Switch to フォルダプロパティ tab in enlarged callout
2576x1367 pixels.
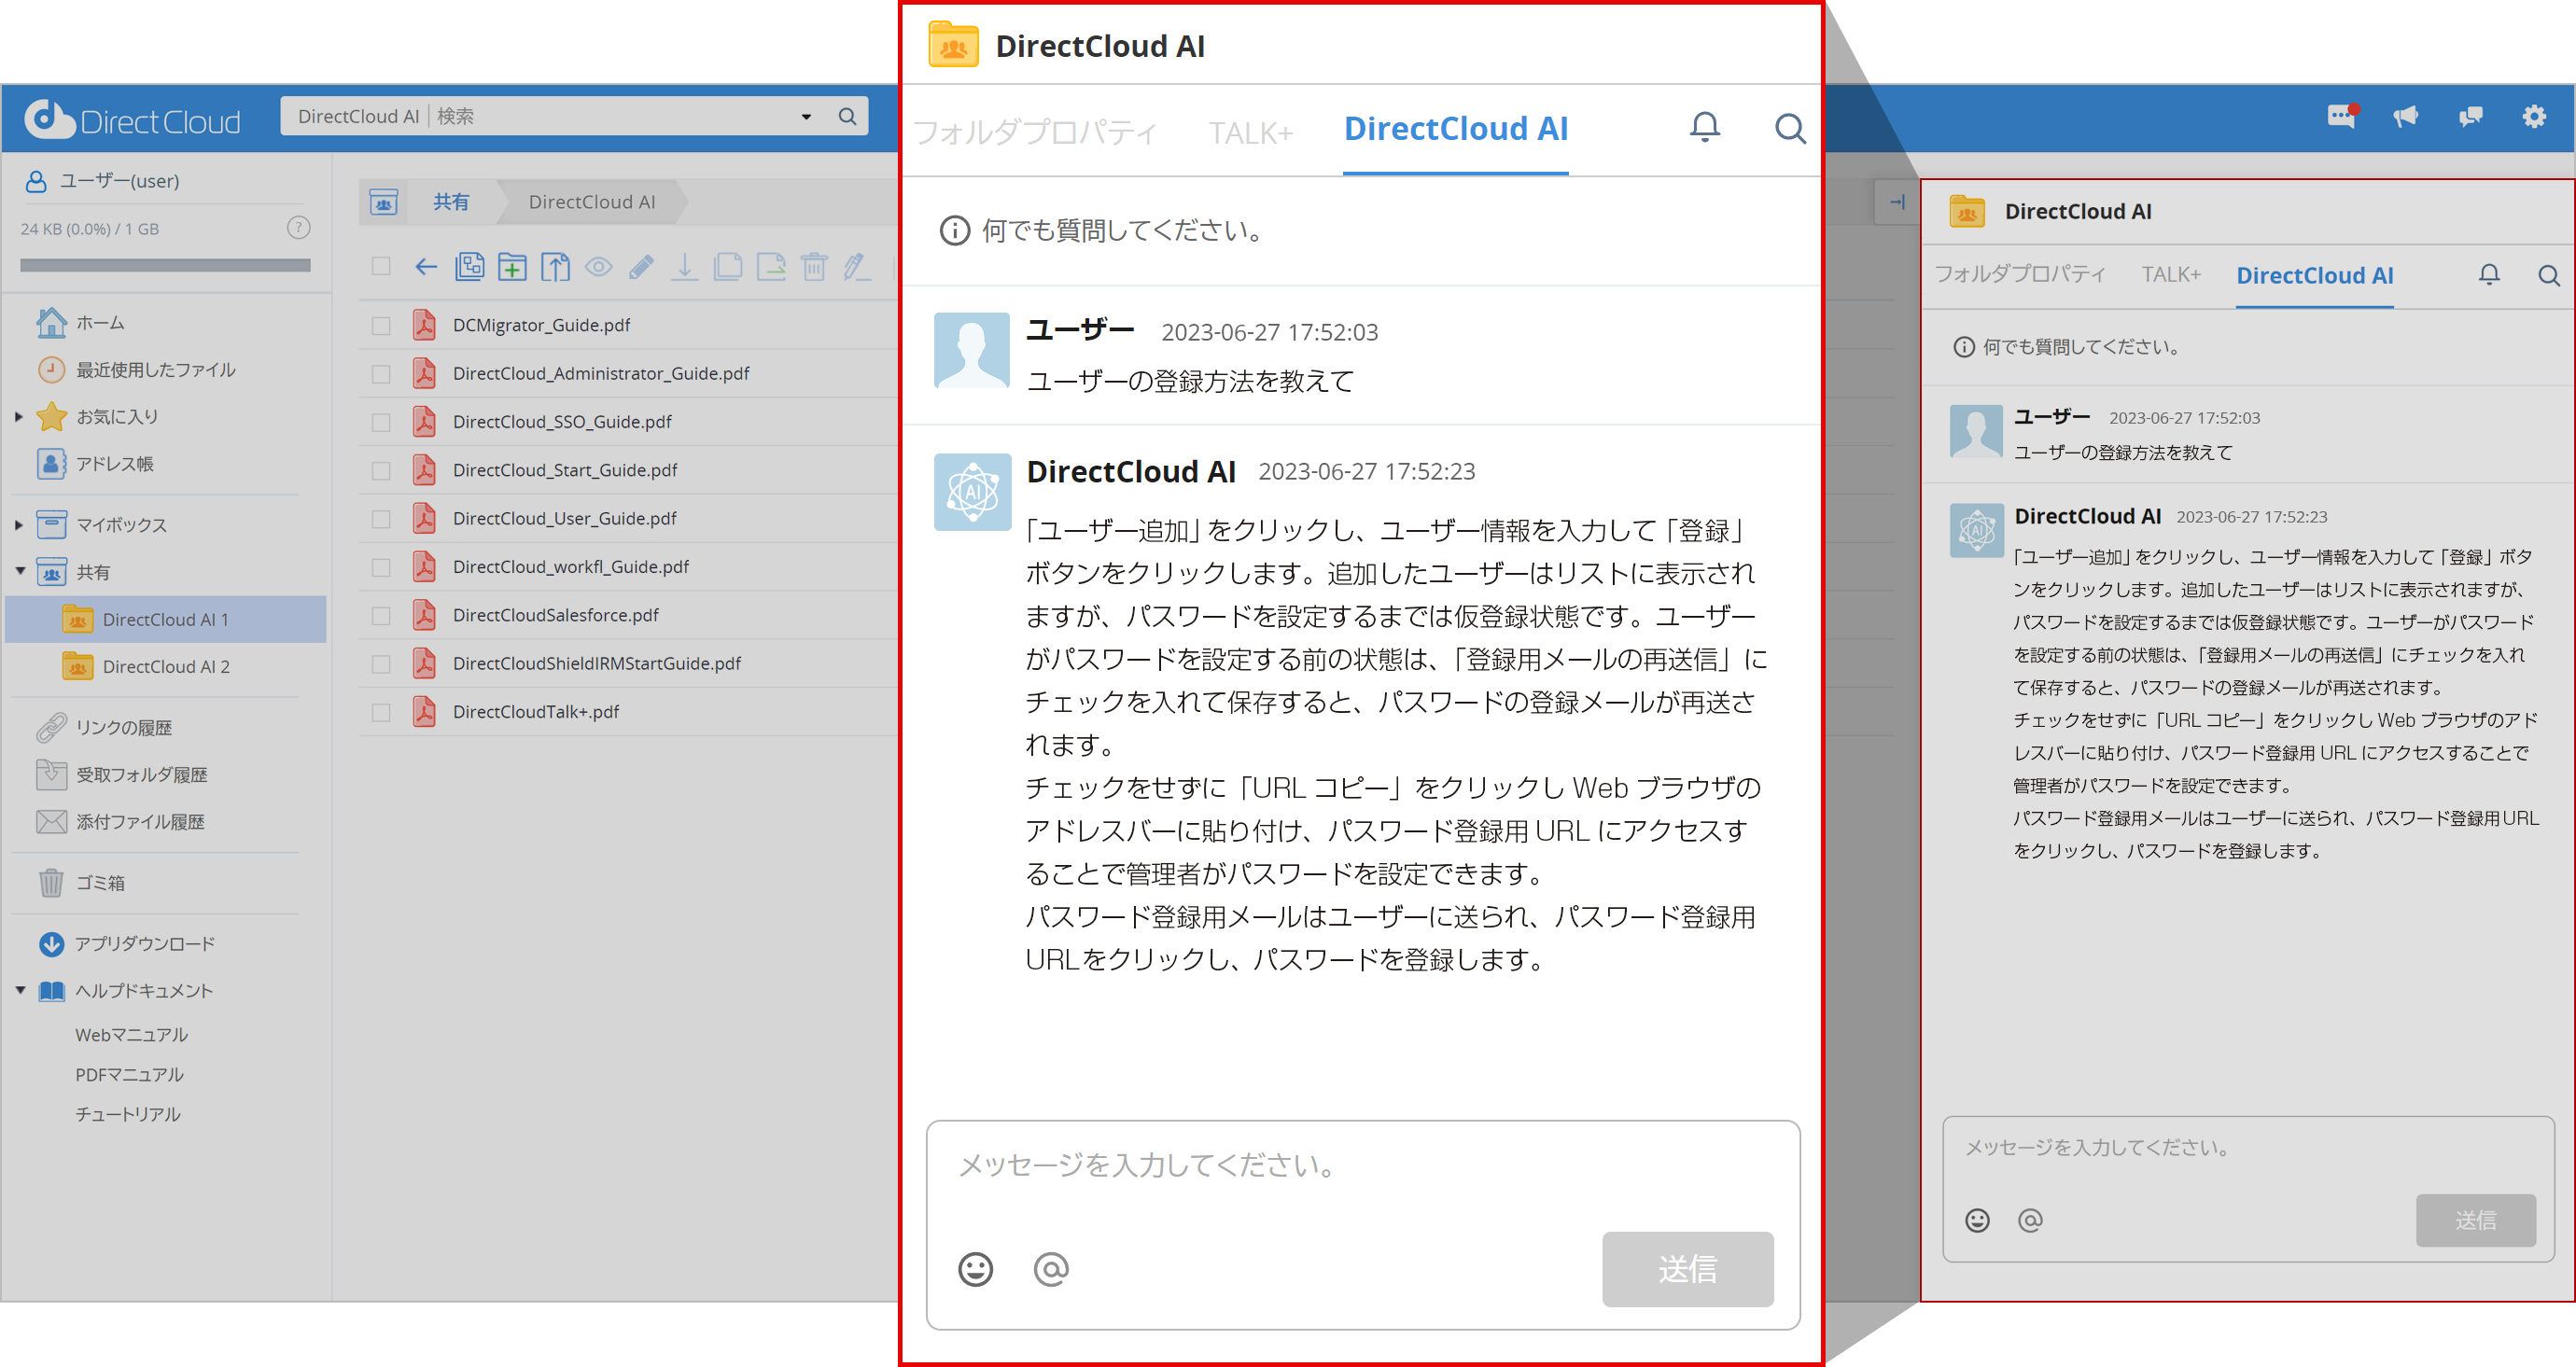click(x=1036, y=131)
